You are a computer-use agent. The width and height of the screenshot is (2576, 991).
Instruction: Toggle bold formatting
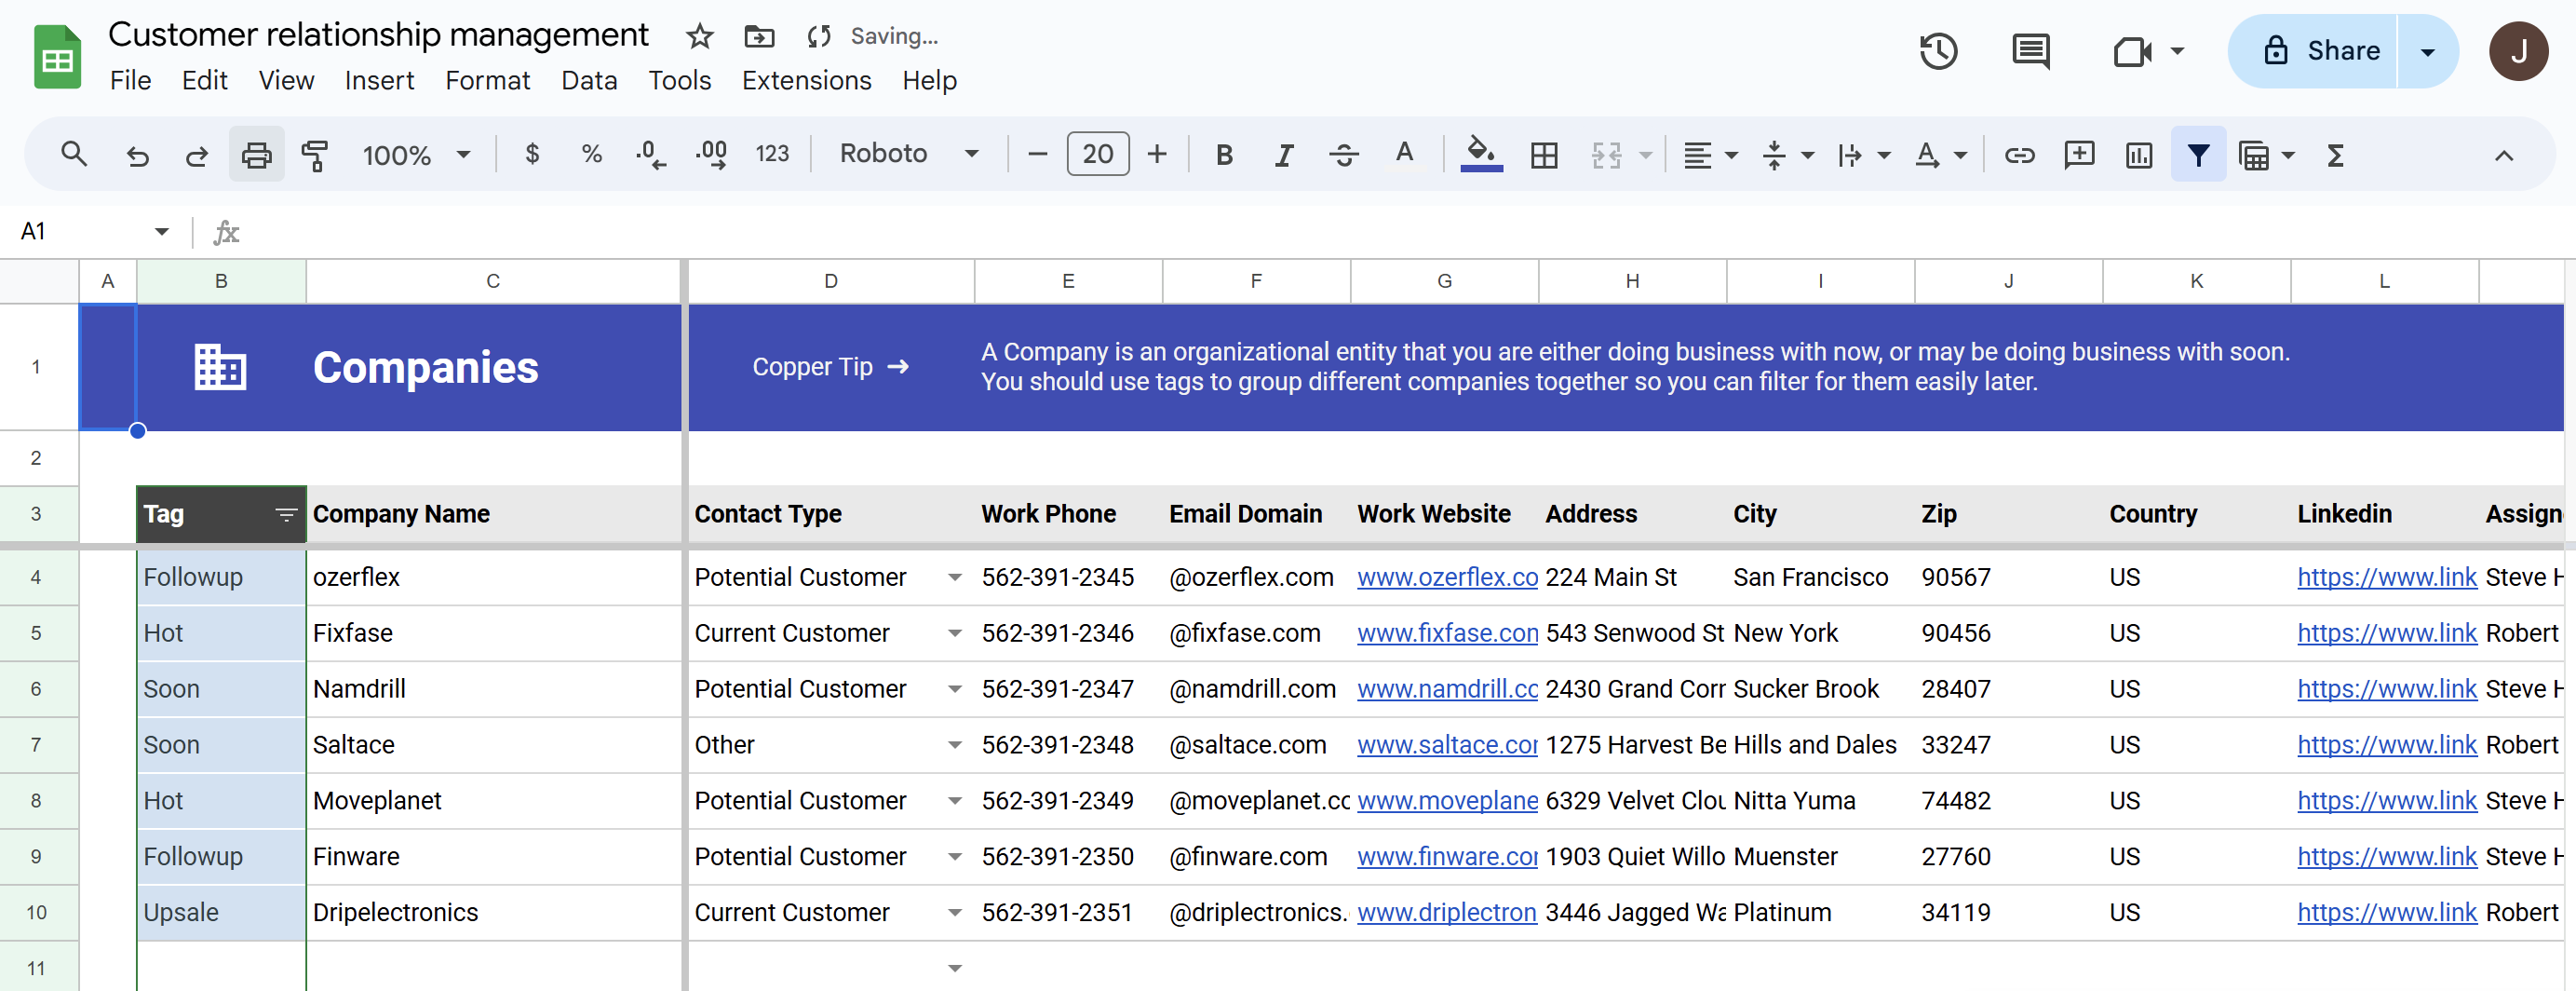point(1223,155)
